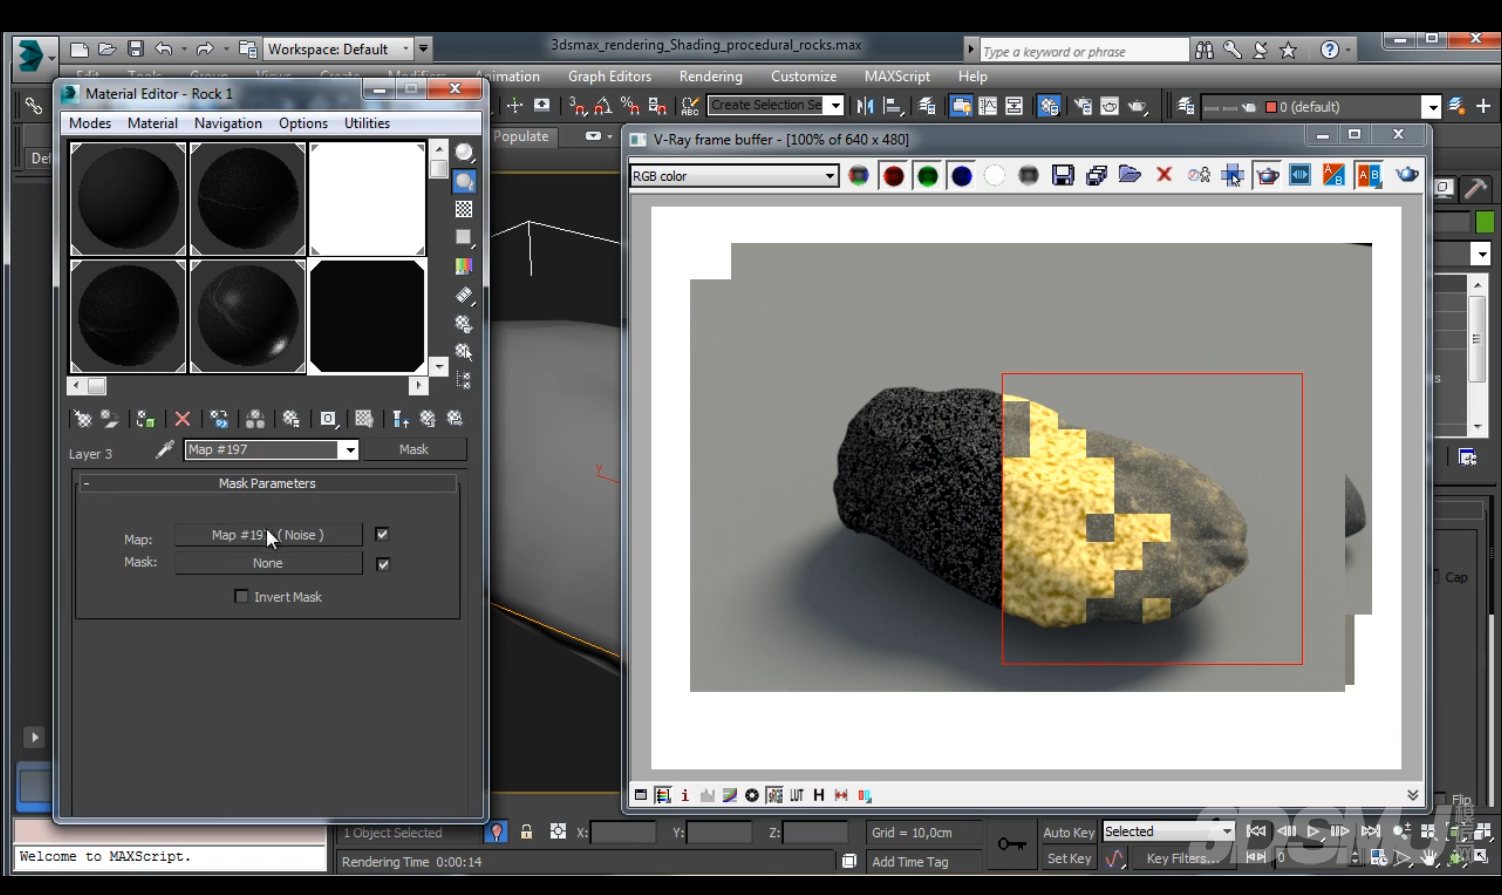Screen dimensions: 1502x895
Task: Open the Material menu in Material Editor
Action: point(153,123)
